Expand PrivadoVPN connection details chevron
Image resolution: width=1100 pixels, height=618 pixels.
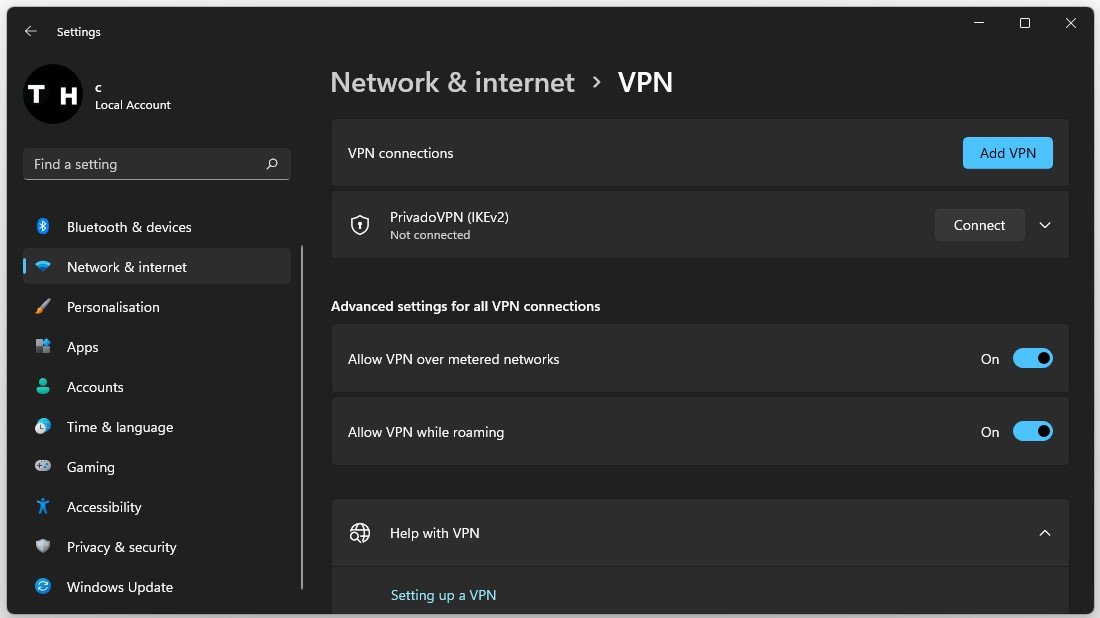[1045, 226]
